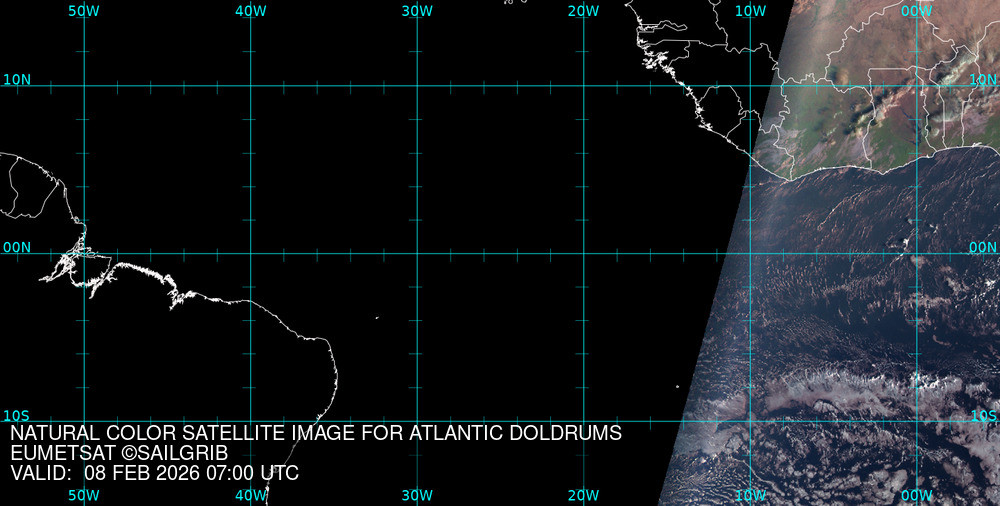The image size is (1000, 506).
Task: Click the bottom 30W longitude label
Action: point(417,495)
